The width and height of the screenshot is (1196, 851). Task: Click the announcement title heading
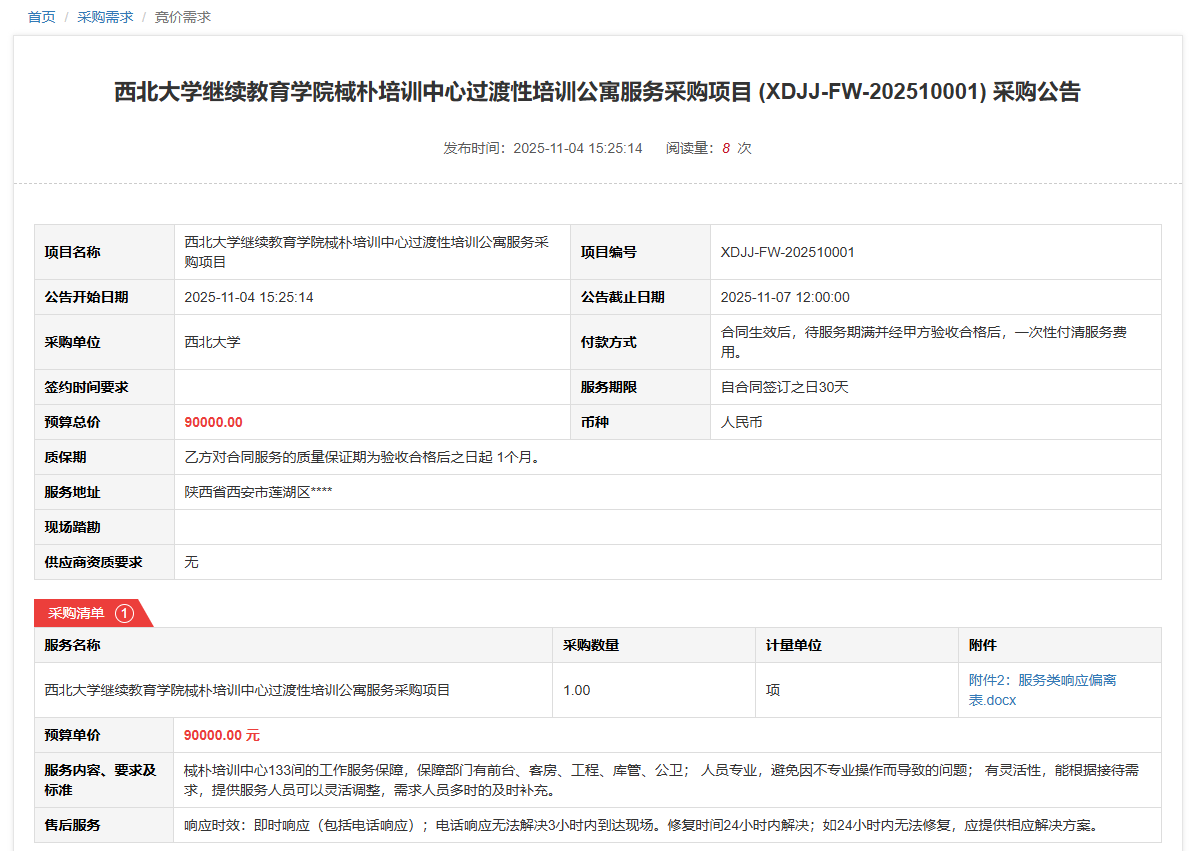point(597,92)
